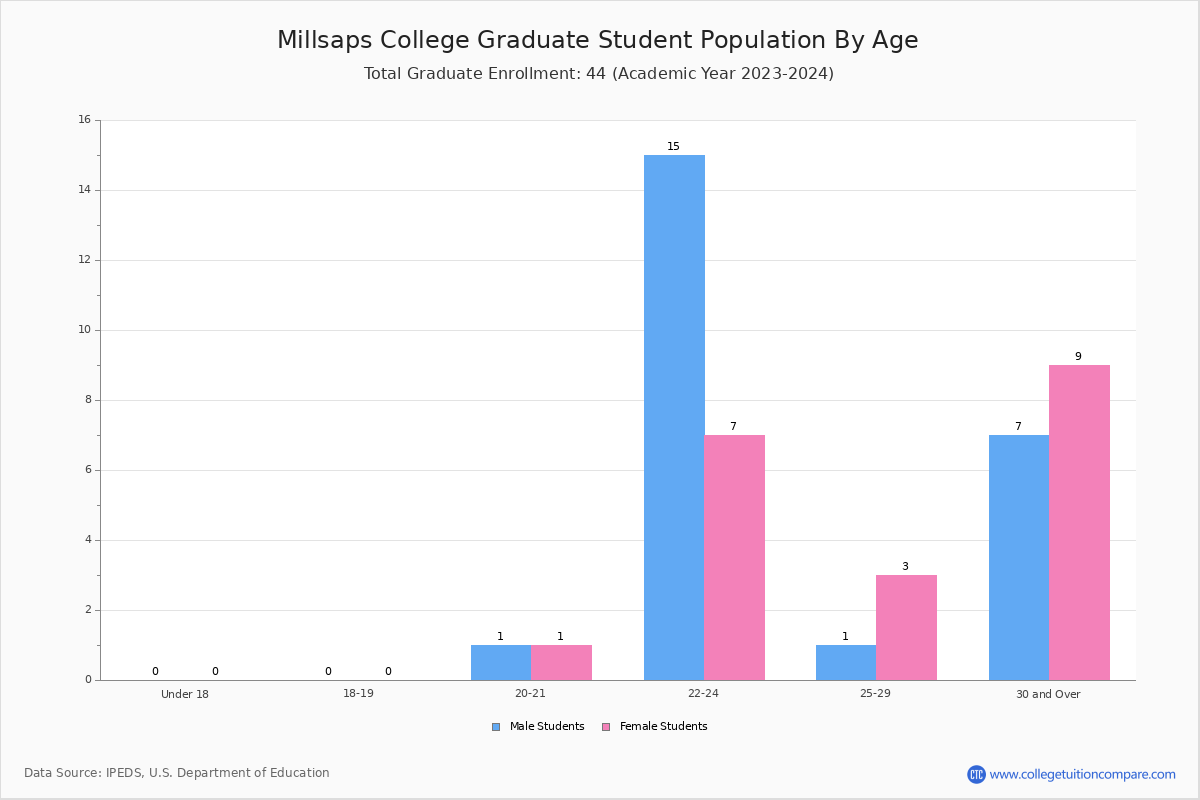Click the chart title text
Image resolution: width=1200 pixels, height=800 pixels.
[x=598, y=40]
